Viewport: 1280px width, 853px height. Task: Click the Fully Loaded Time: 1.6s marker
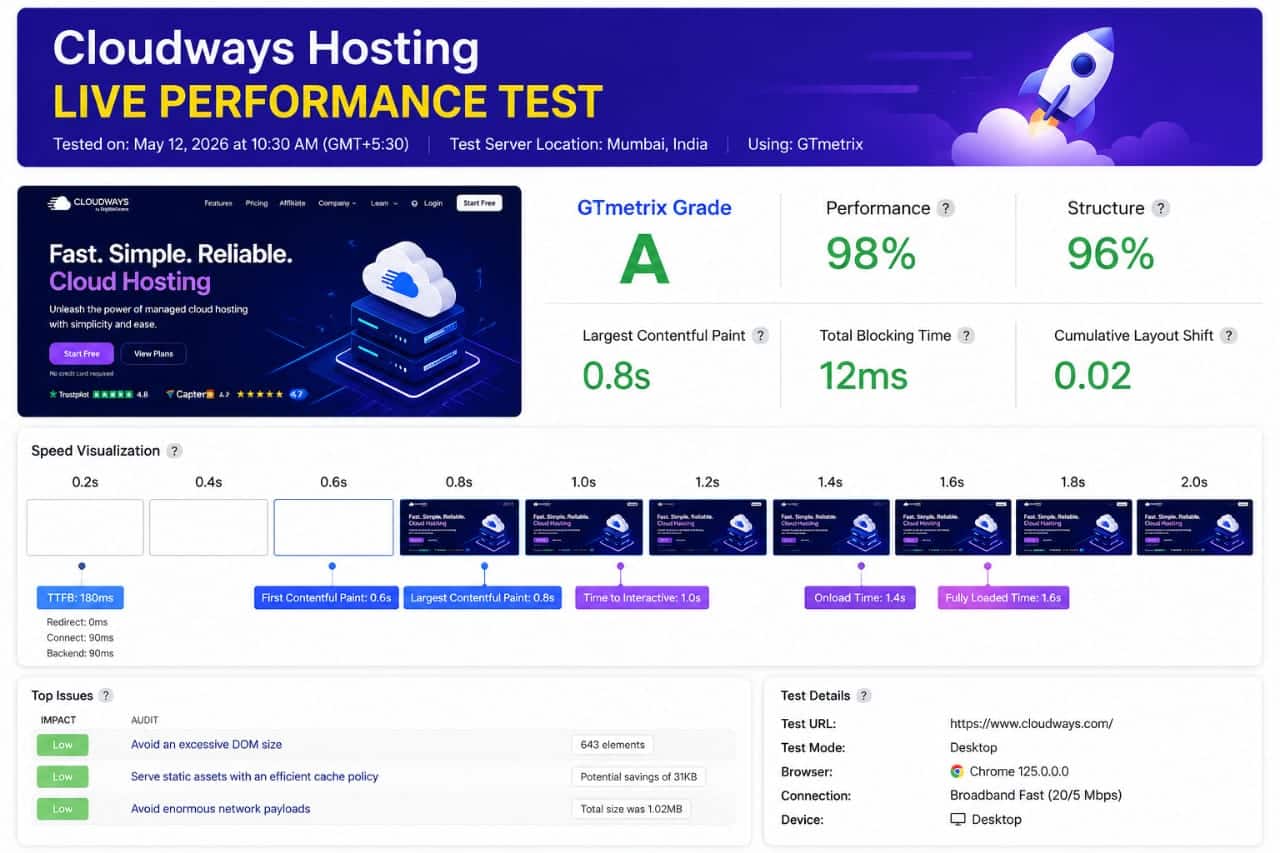click(x=1003, y=598)
